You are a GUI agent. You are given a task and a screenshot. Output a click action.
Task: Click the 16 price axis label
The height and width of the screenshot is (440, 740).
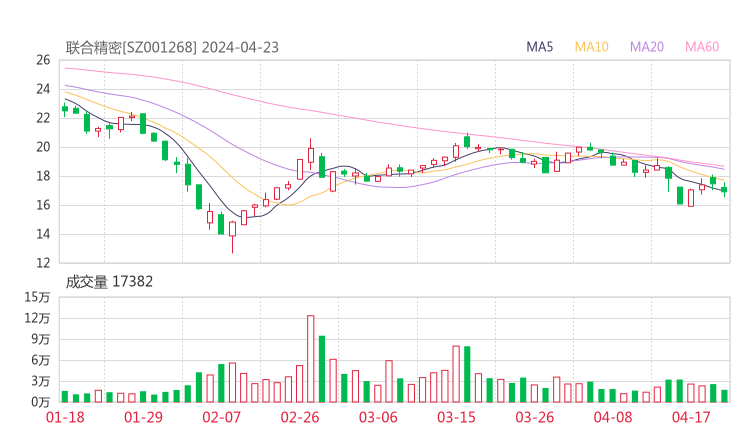click(43, 205)
